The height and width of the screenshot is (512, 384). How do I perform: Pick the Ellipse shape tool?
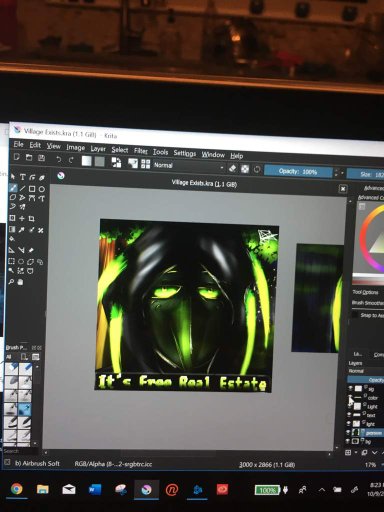42,189
